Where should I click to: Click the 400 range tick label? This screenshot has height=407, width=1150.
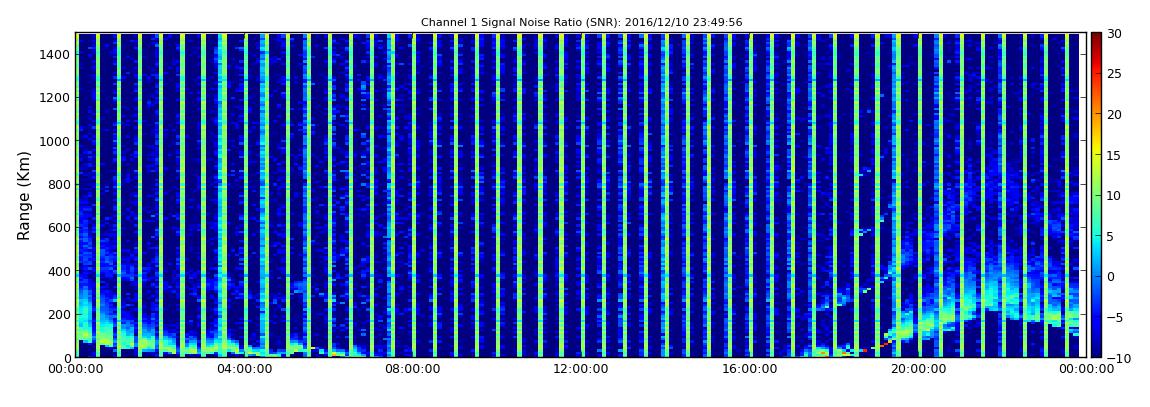tap(58, 271)
